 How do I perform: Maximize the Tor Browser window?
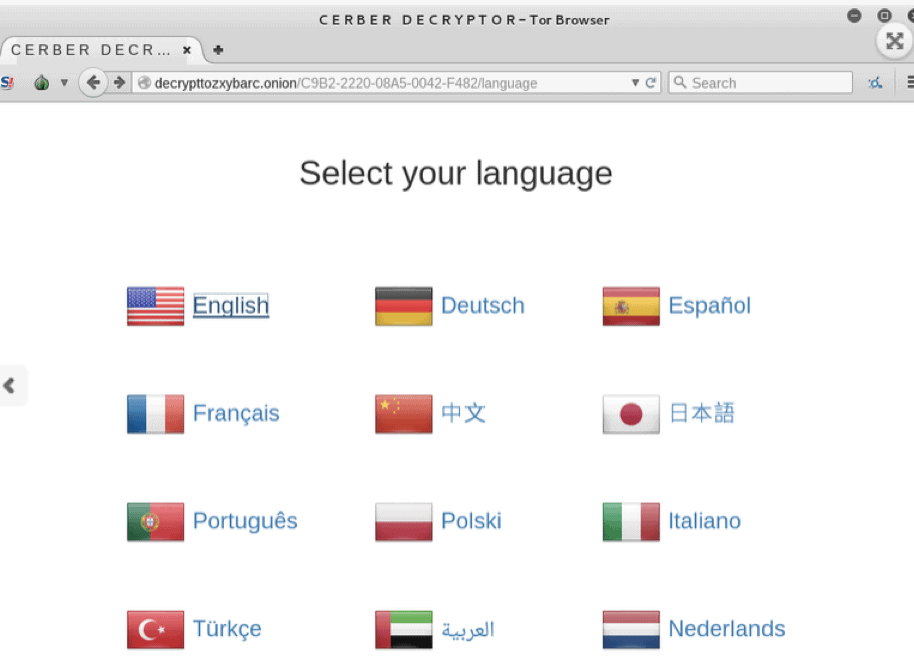pos(884,16)
